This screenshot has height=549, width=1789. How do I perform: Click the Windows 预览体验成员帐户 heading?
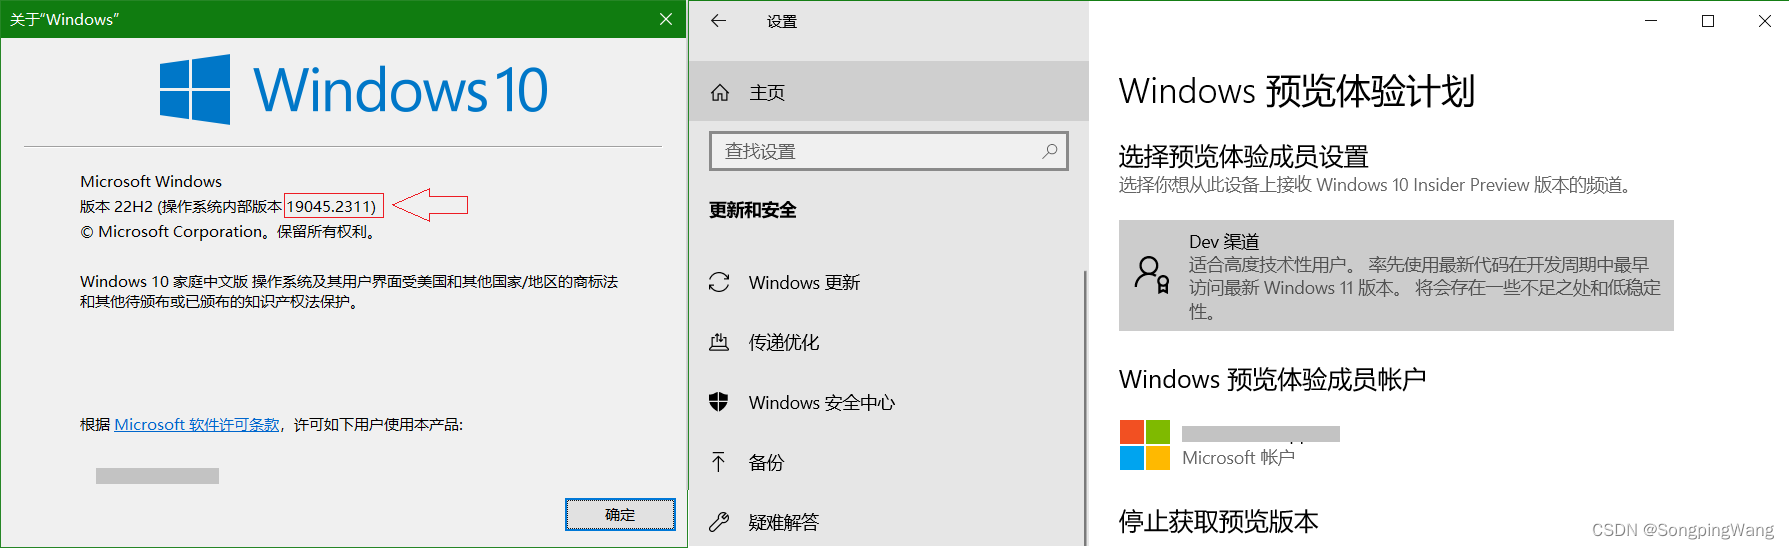(x=1272, y=379)
